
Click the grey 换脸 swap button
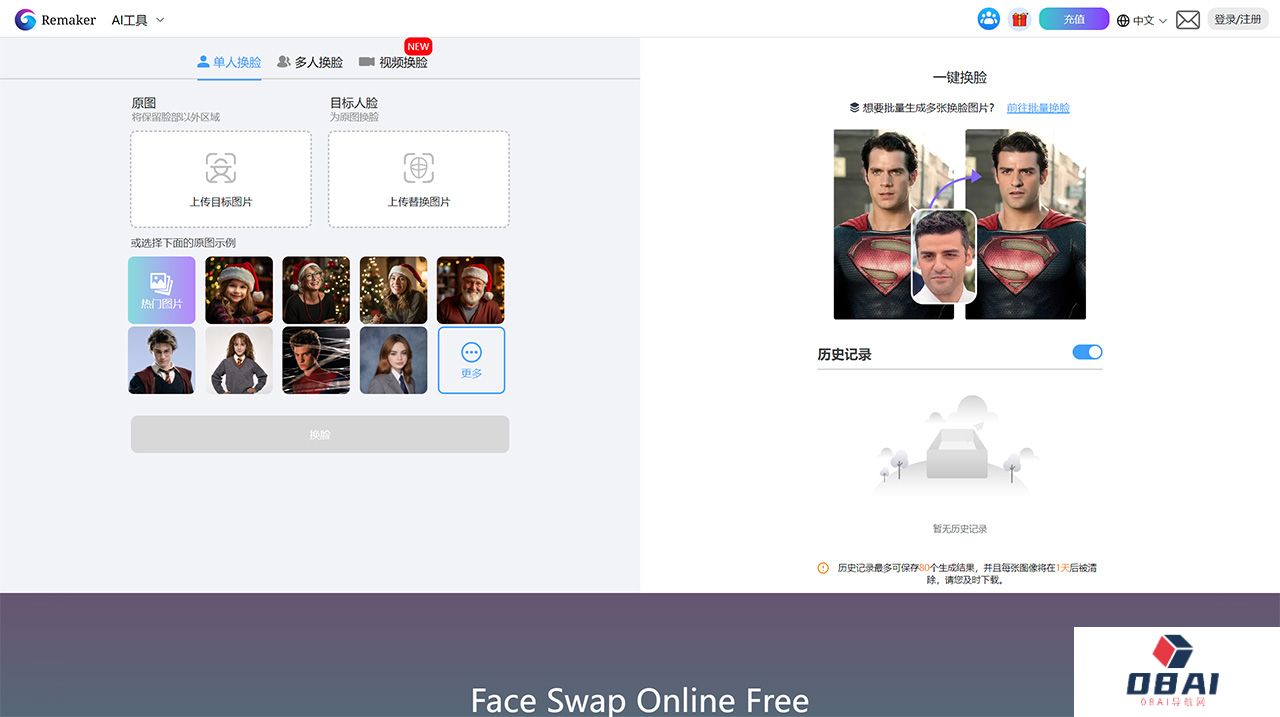320,435
